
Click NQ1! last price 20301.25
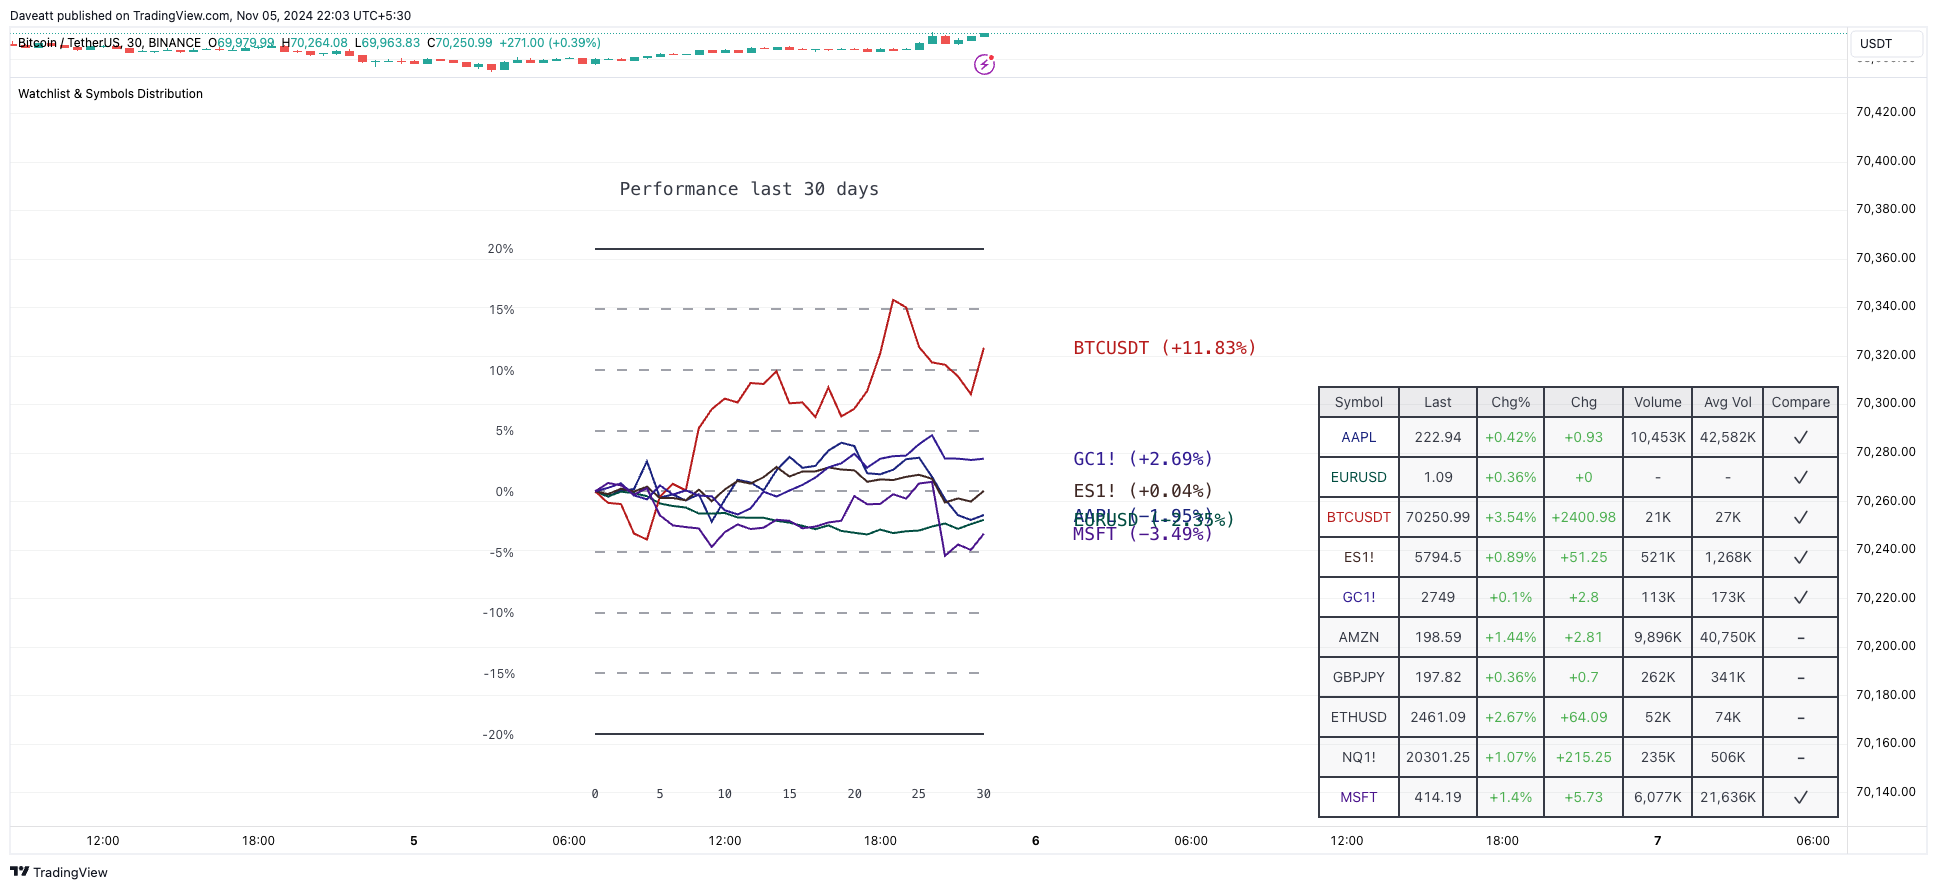click(x=1438, y=757)
